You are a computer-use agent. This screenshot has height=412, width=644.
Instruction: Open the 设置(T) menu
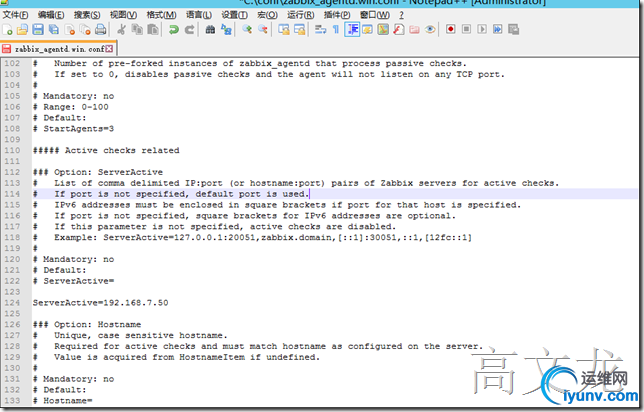pos(235,15)
